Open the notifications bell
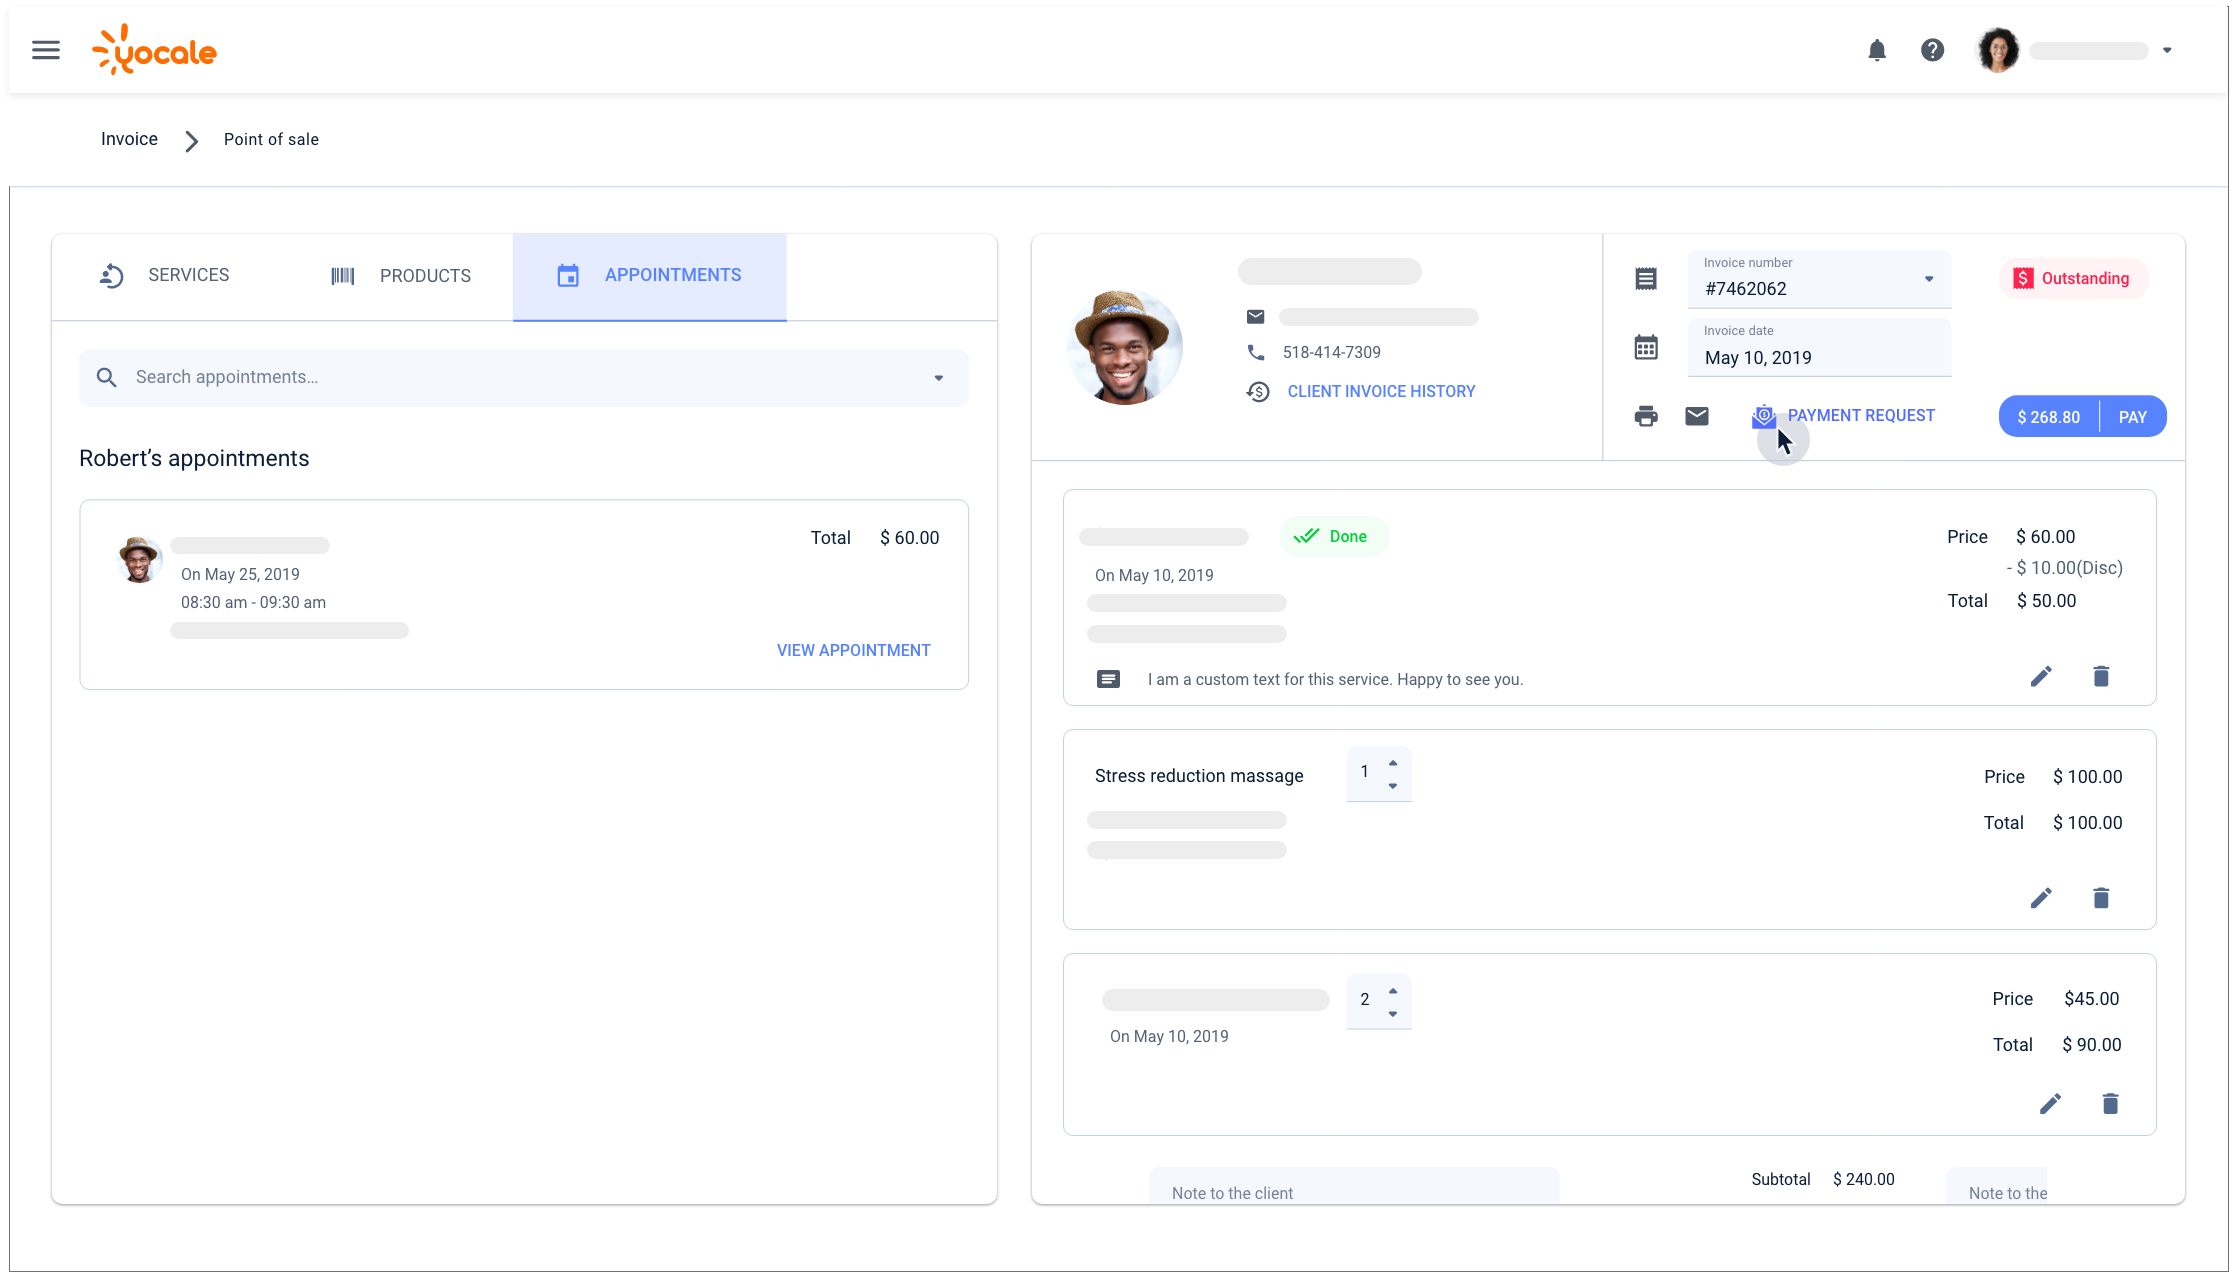Image resolution: width=2236 pixels, height=1272 pixels. [x=1877, y=50]
